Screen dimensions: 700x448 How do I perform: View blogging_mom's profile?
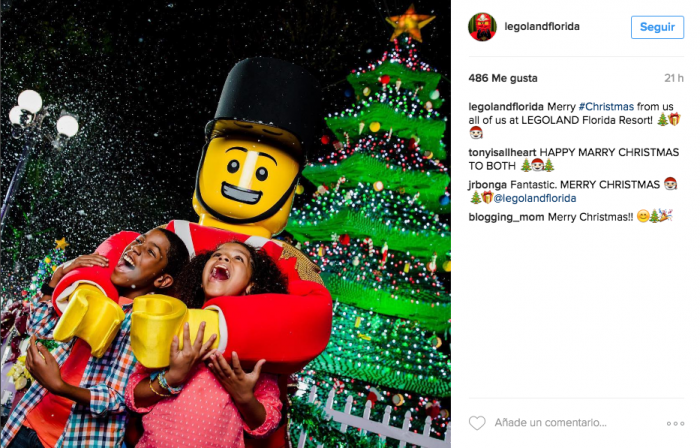click(506, 217)
